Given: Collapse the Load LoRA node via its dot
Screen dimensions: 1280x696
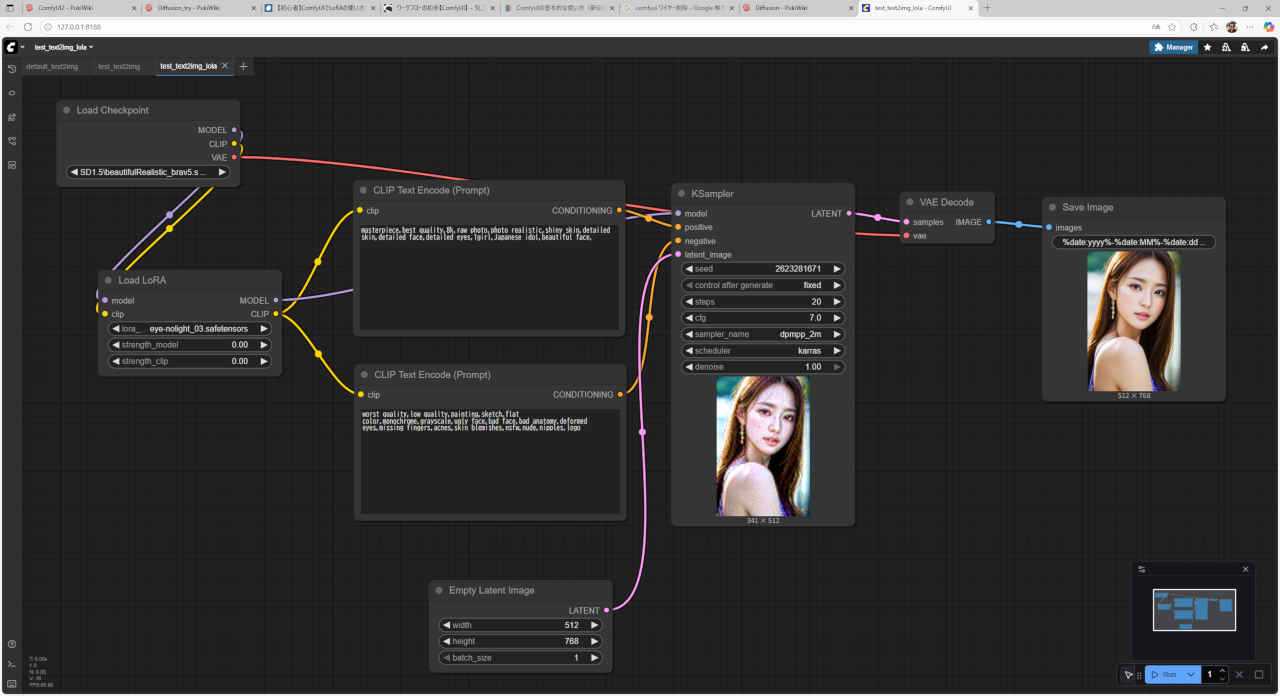Looking at the screenshot, I should (108, 281).
